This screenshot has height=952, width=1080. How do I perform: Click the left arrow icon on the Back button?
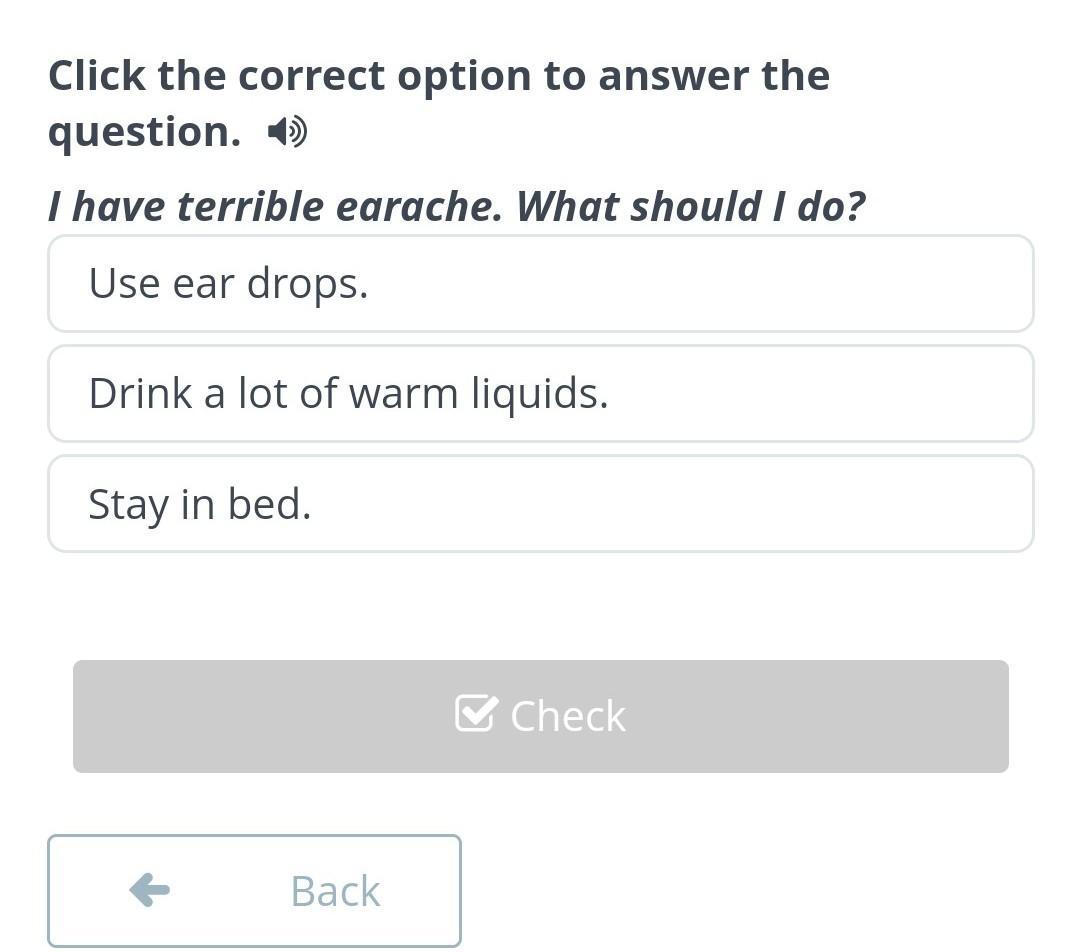[x=150, y=889]
